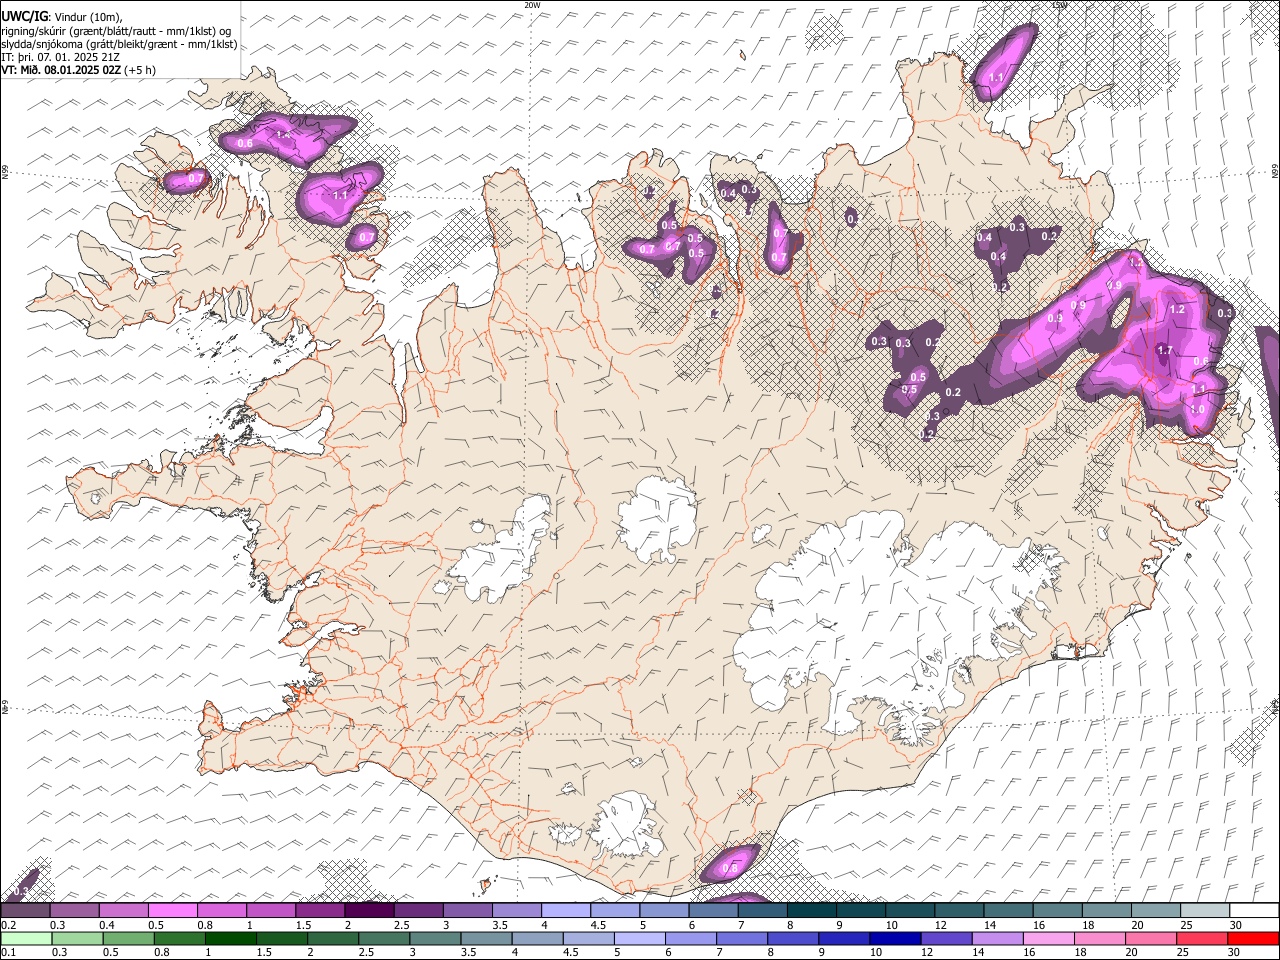The width and height of the screenshot is (1280, 960).
Task: Pick the bright pink swatch above 0.5
Action: click(172, 910)
